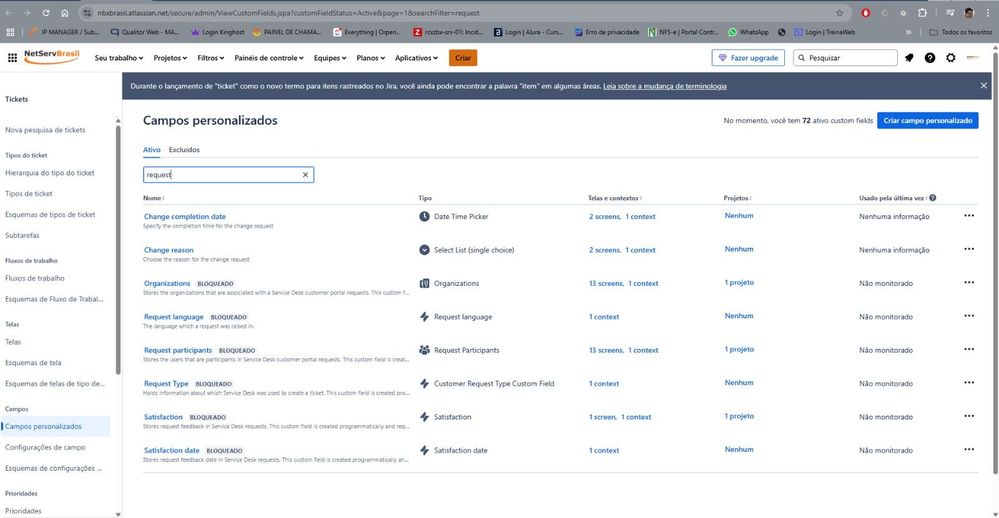Open Configurações de campo in sidebar
Image resolution: width=999 pixels, height=518 pixels.
[x=45, y=447]
